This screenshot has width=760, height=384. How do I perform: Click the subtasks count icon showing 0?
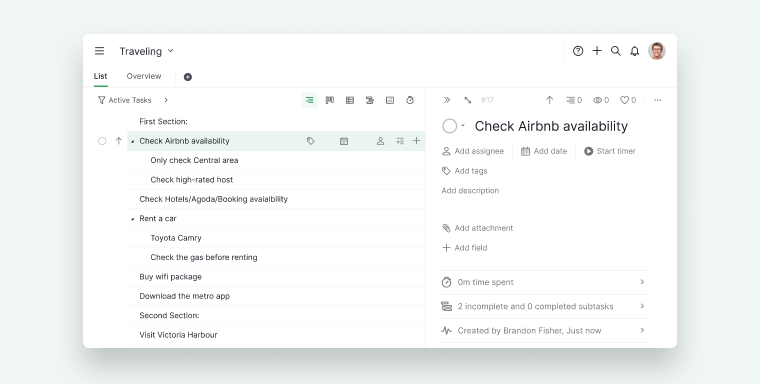pyautogui.click(x=574, y=100)
